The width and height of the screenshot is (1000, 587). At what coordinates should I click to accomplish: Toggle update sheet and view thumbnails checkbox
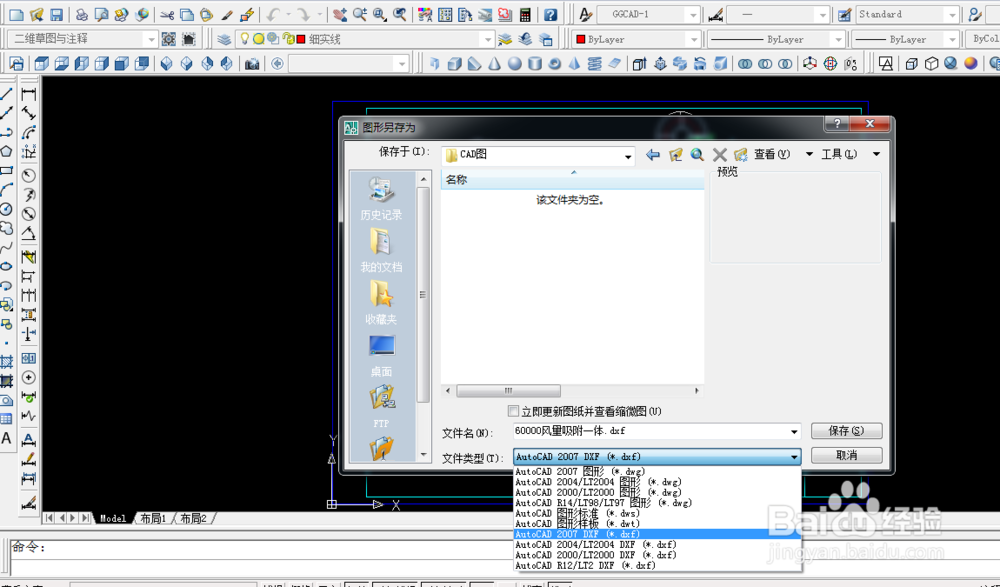click(x=513, y=411)
